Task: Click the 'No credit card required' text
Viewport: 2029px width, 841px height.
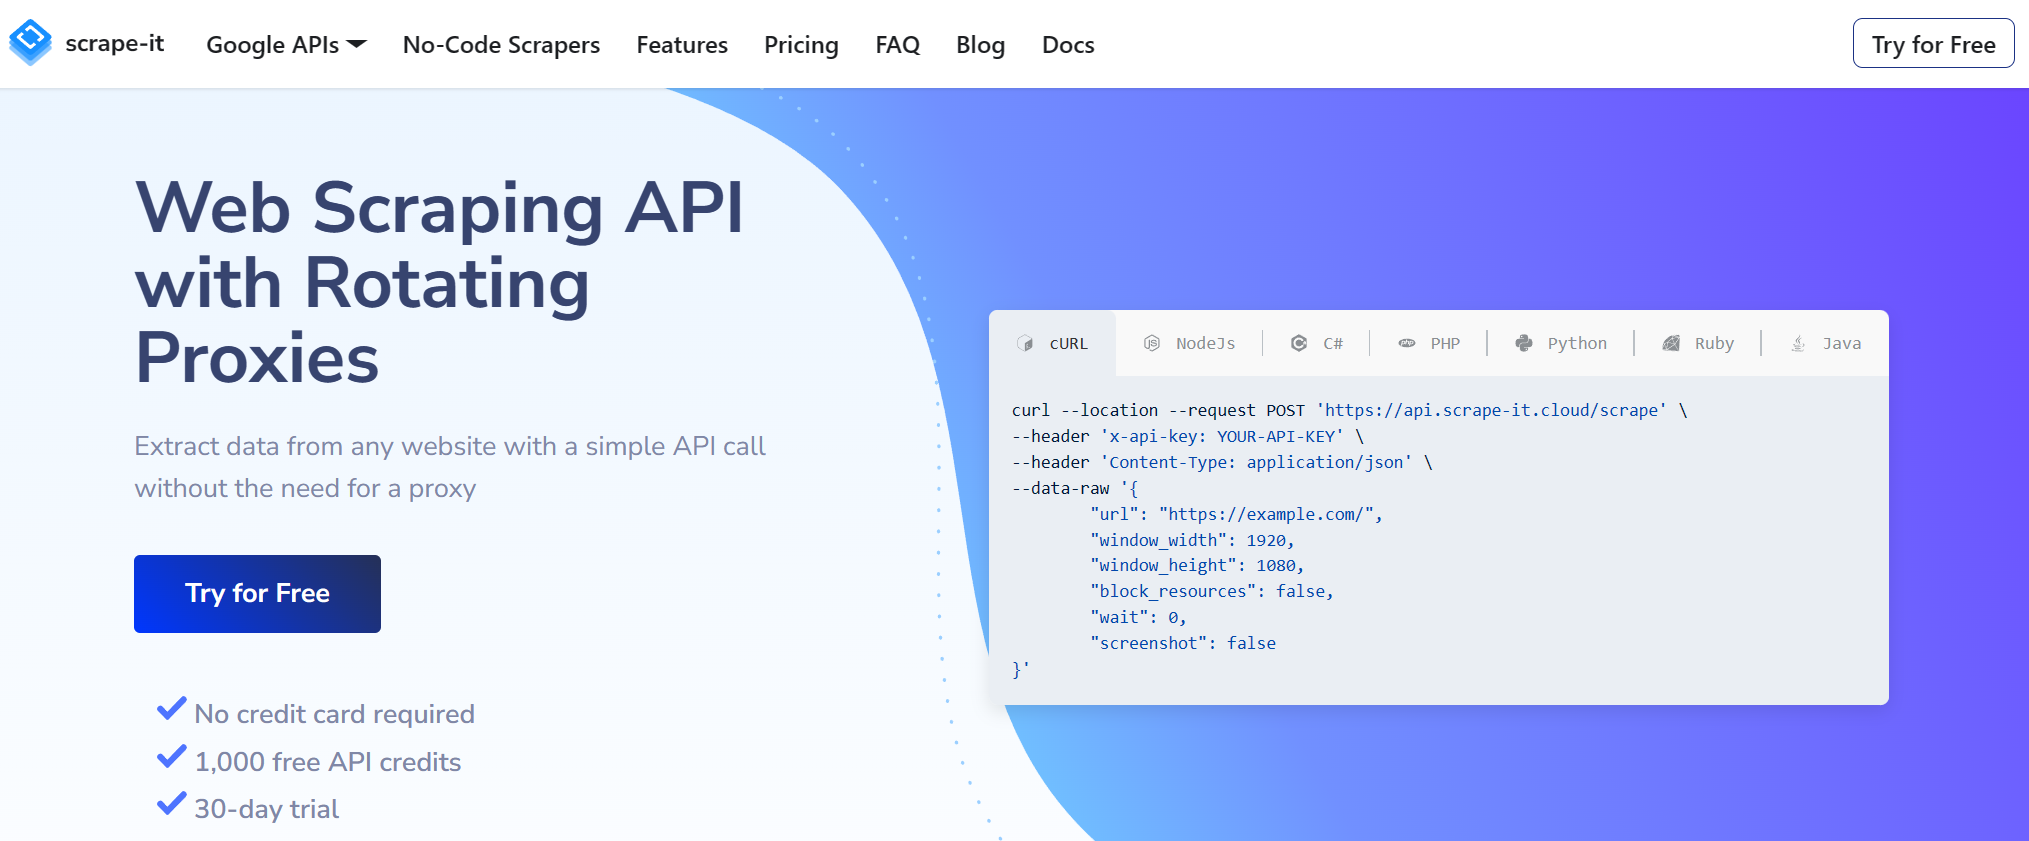Action: point(334,714)
